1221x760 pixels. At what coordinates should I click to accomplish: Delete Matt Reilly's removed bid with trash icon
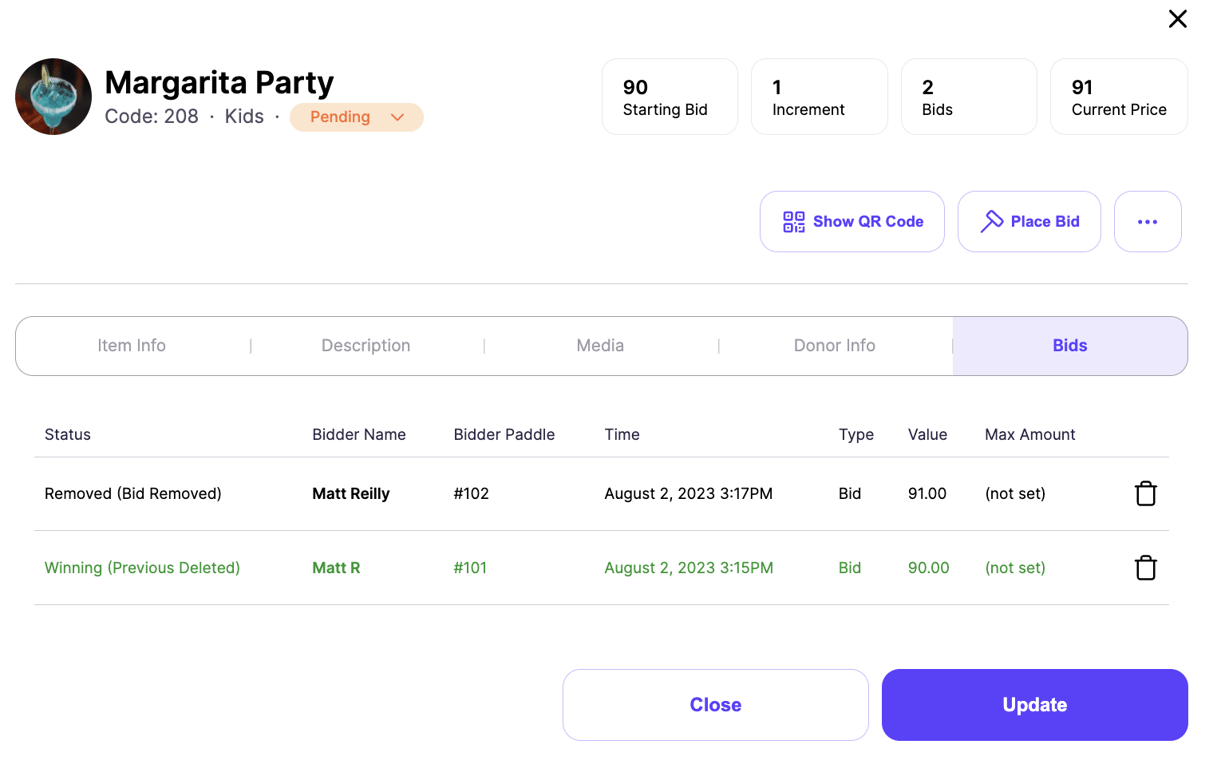coord(1145,493)
